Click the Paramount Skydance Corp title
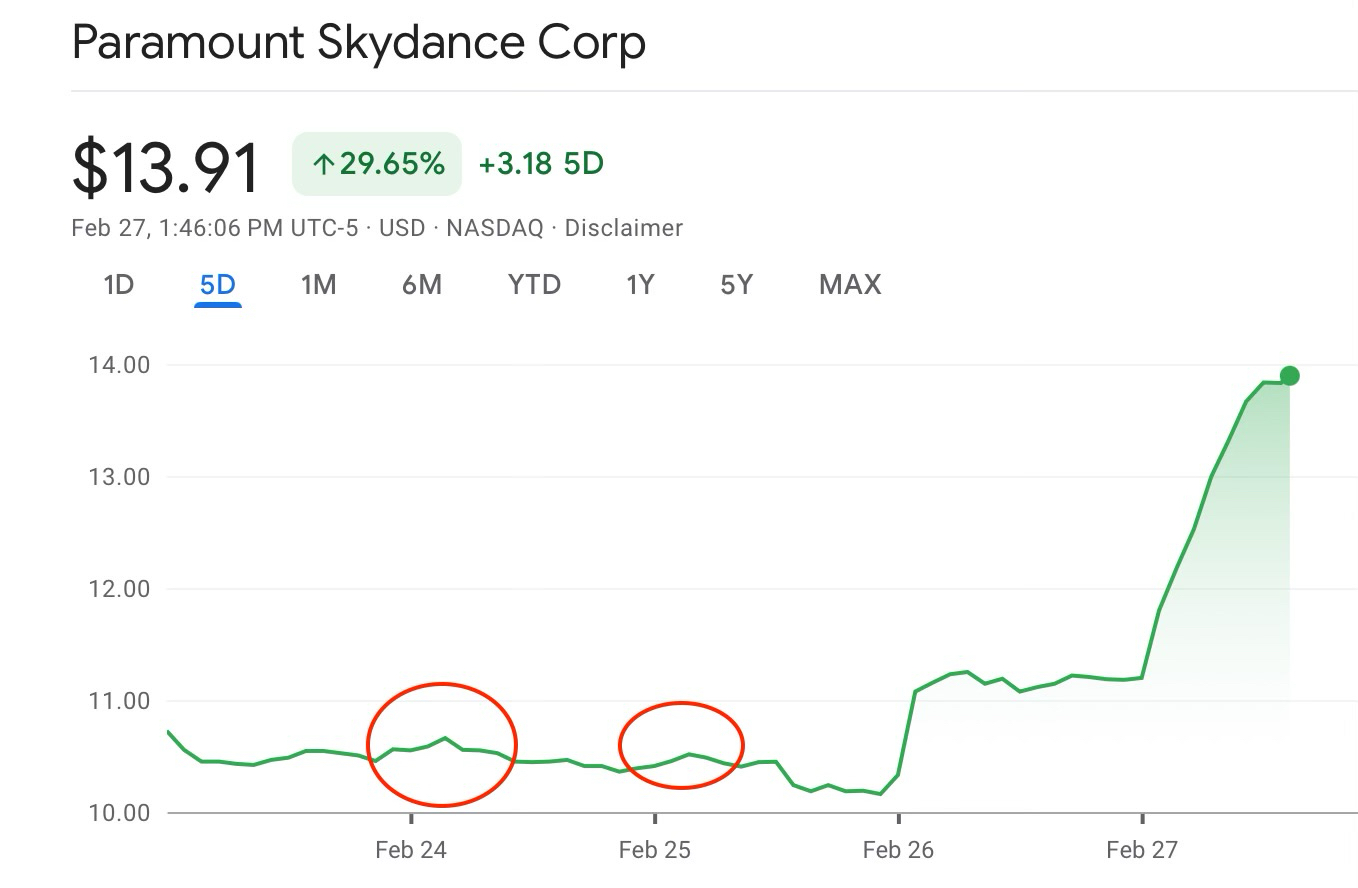 [359, 43]
